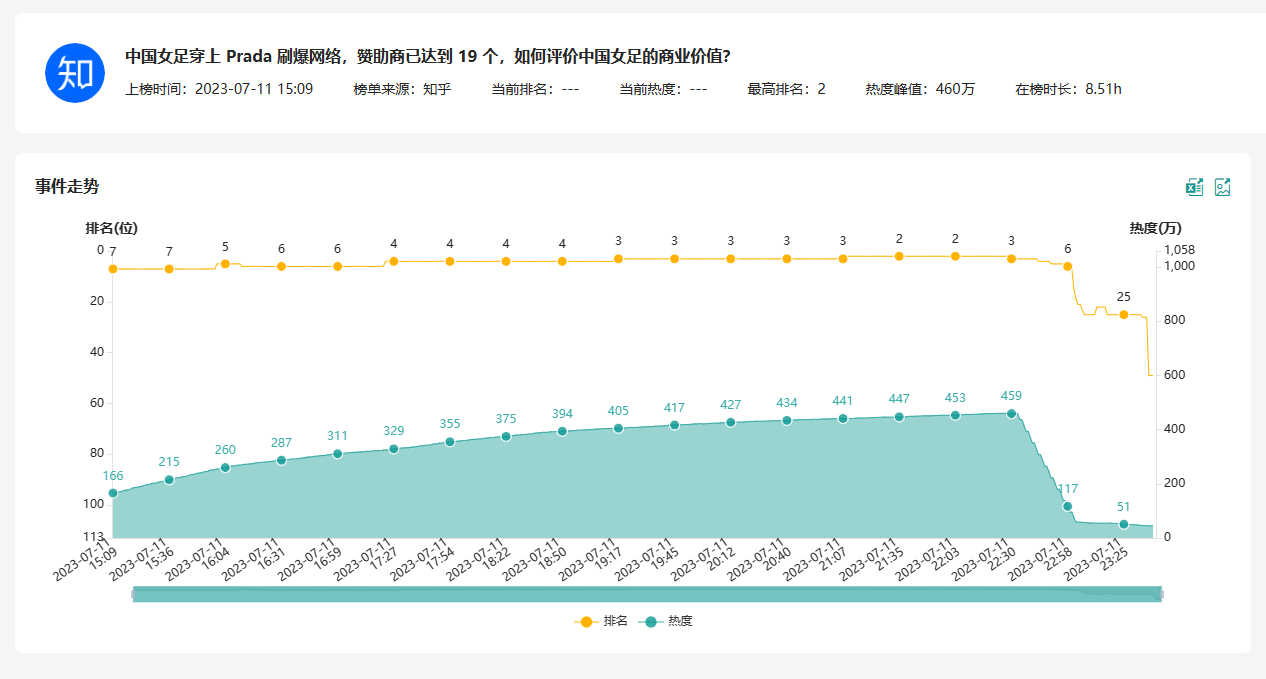Screen dimensions: 1266x679
Task: Click the blue Zhihu logo
Action: [x=75, y=73]
